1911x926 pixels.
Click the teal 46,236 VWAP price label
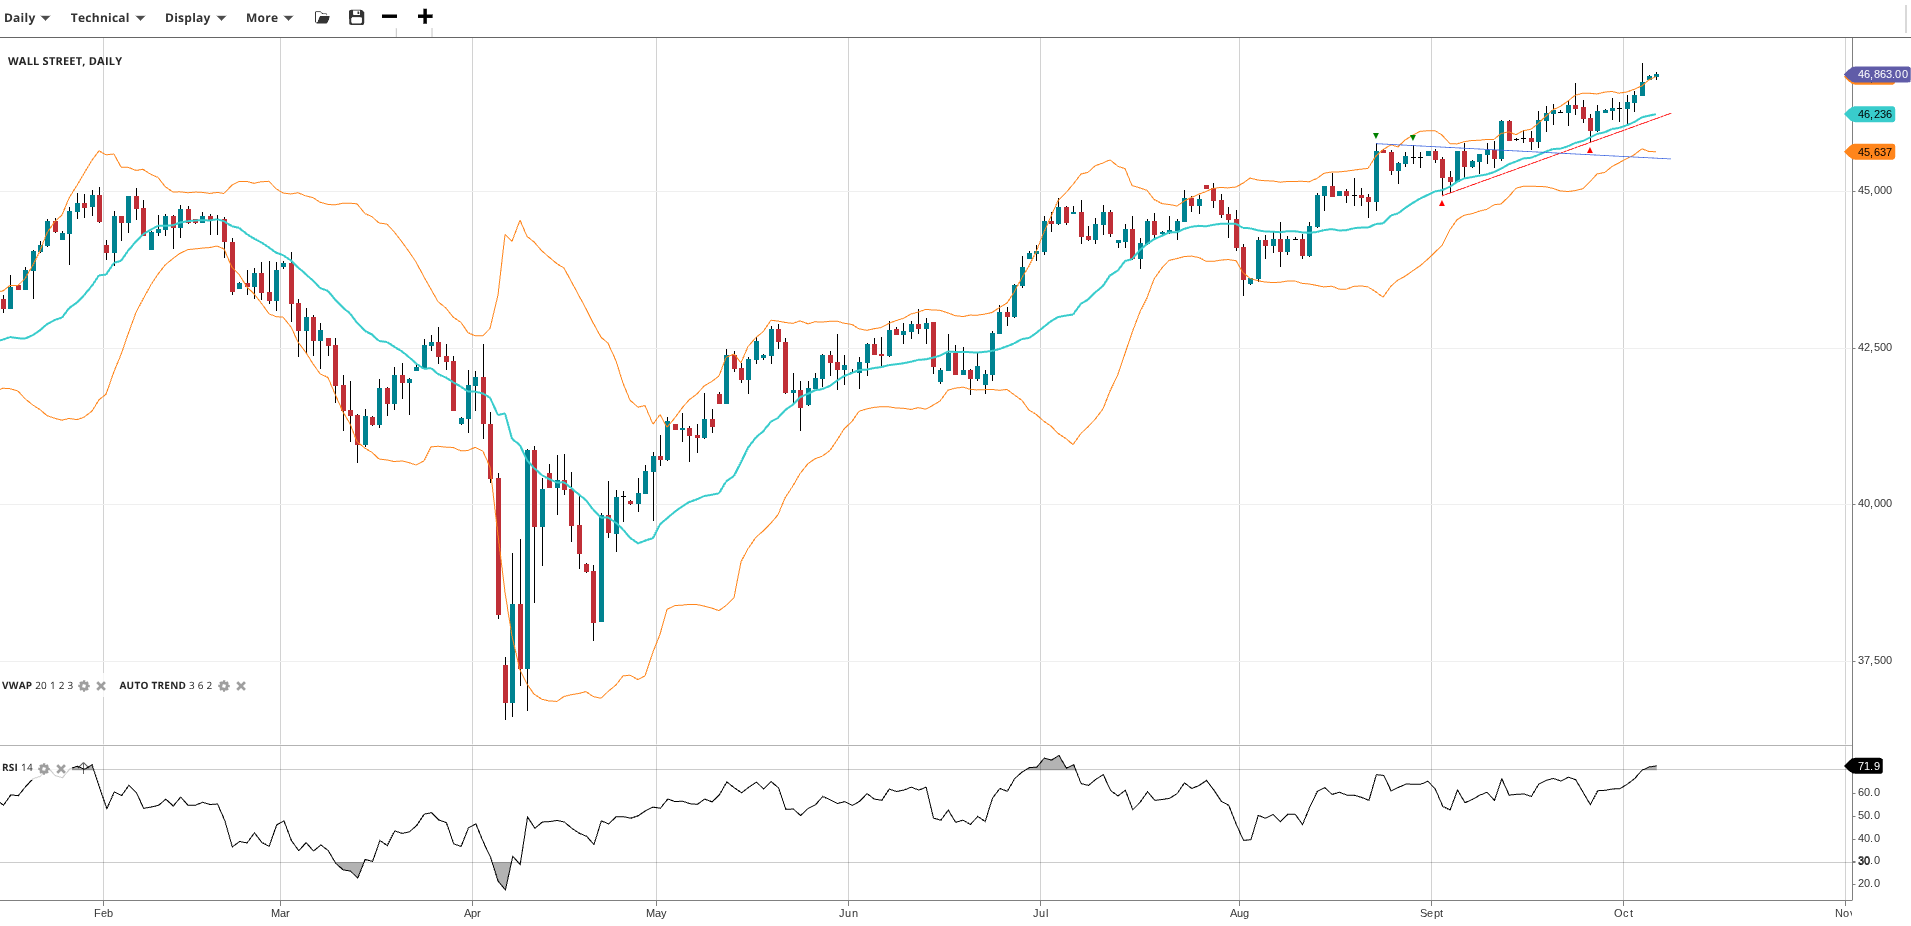(1873, 114)
